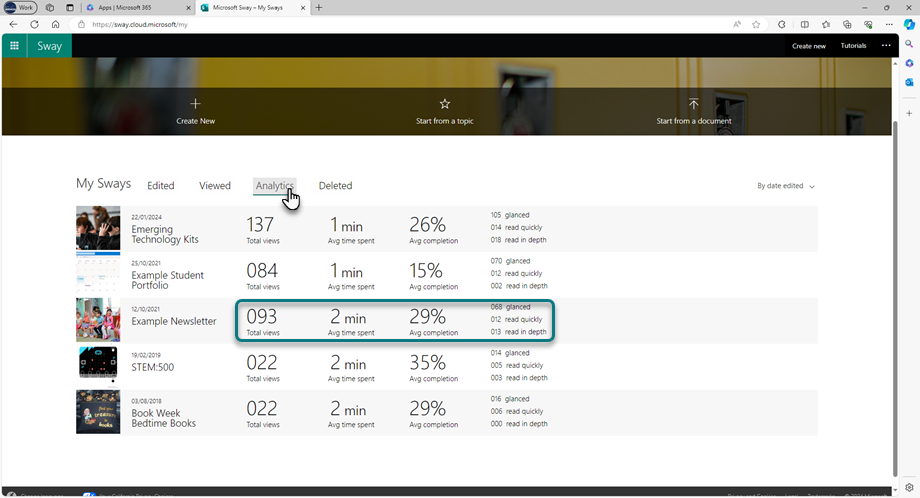View site information lock icon
Viewport: 920px width, 498px height.
(81, 25)
